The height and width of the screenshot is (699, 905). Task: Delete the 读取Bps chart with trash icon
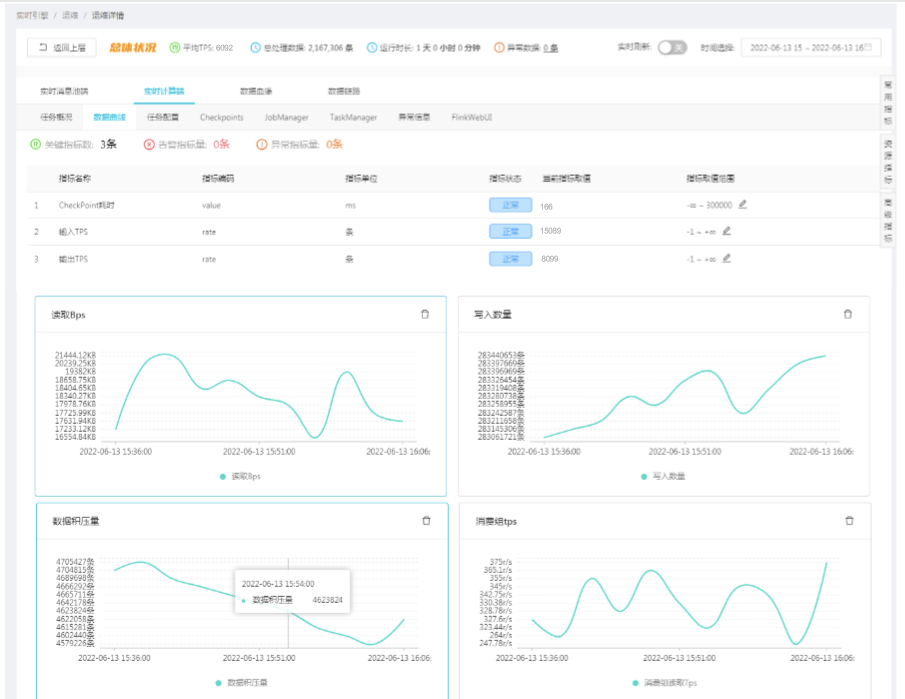click(x=425, y=314)
